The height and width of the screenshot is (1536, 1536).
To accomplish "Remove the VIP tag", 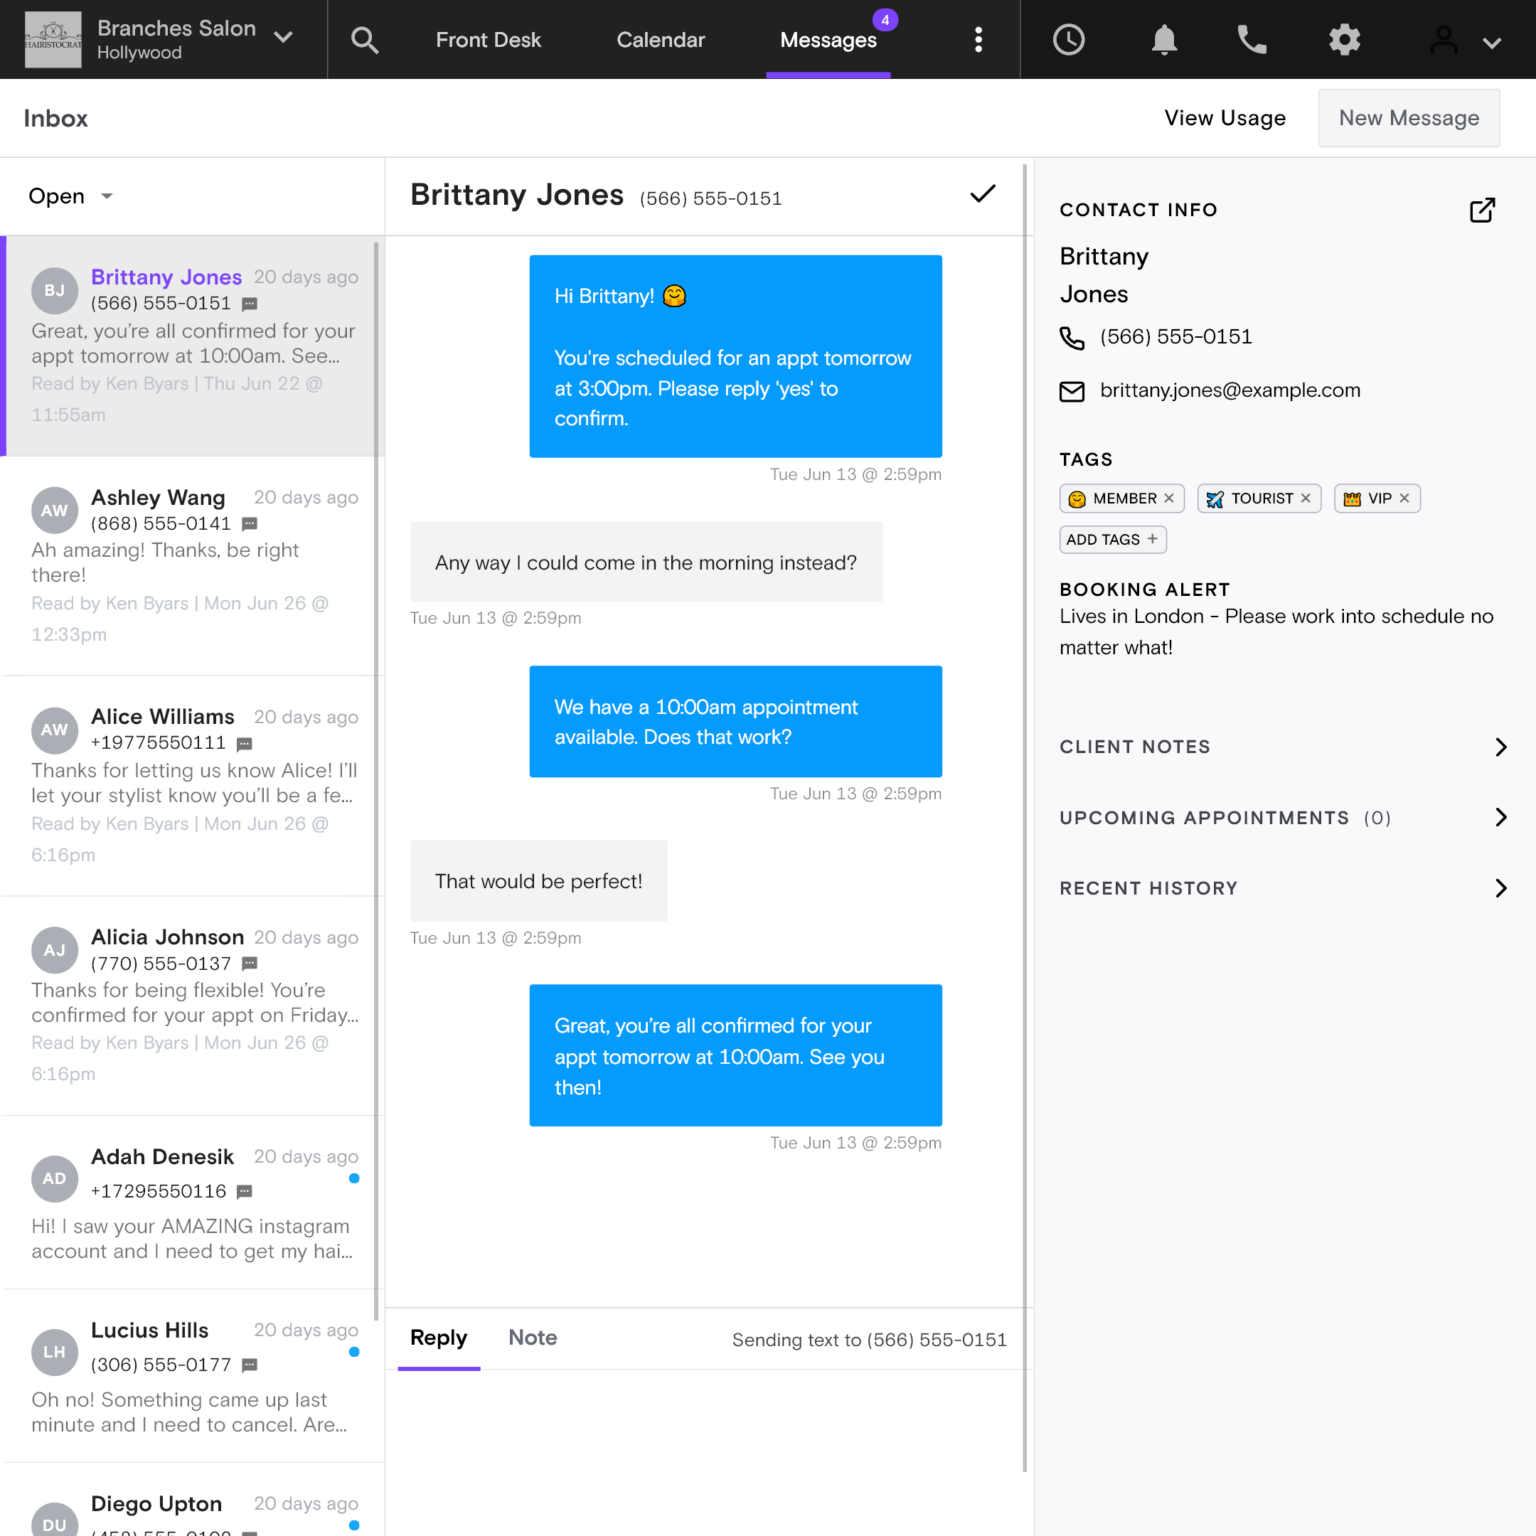I will (x=1404, y=498).
